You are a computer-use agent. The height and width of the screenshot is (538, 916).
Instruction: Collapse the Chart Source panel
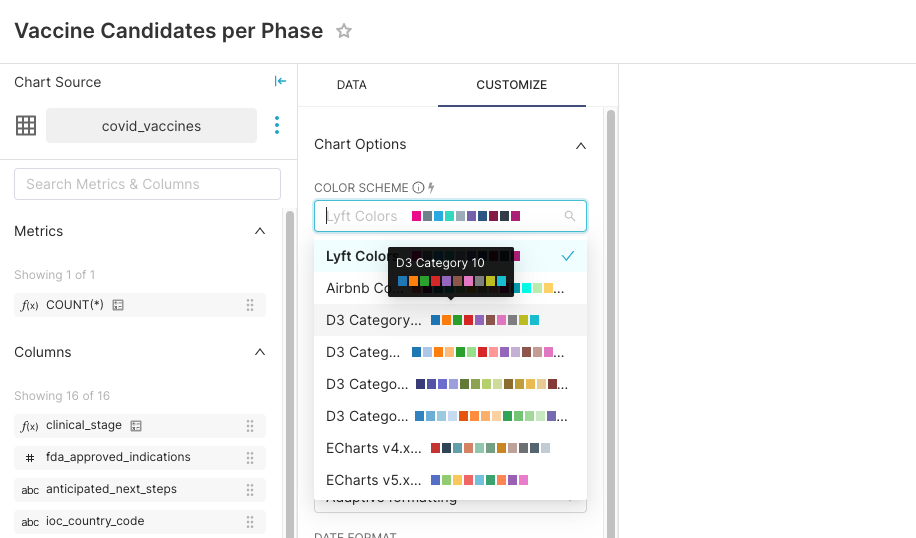(280, 82)
